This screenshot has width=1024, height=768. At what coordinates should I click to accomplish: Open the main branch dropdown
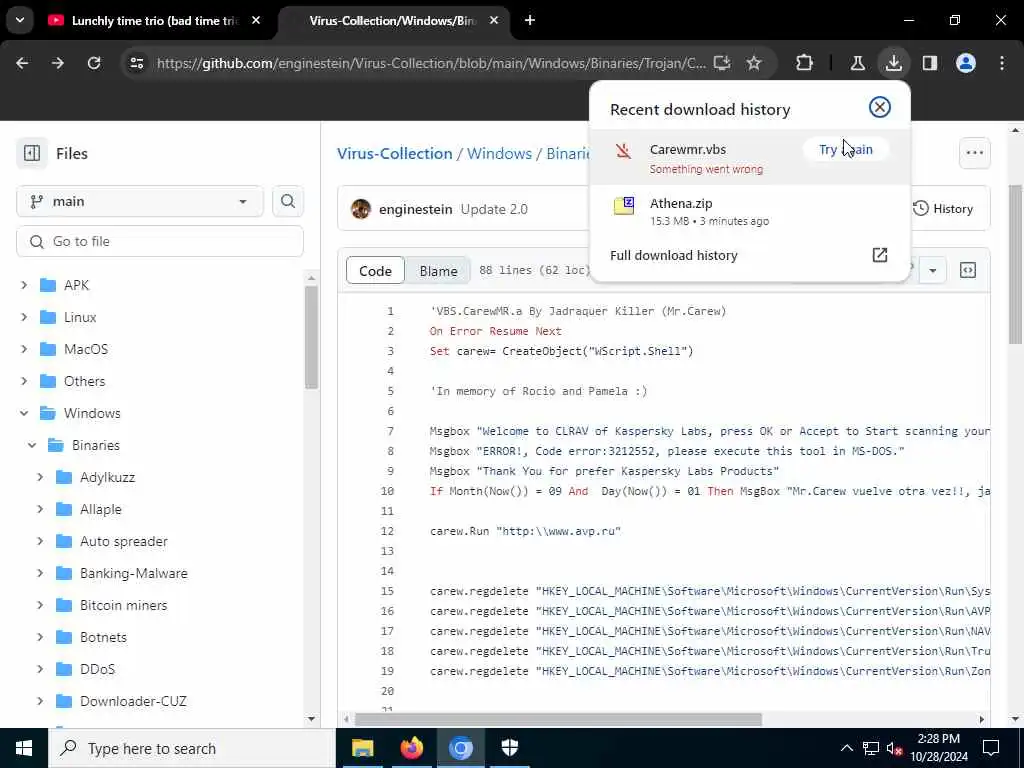(x=140, y=201)
